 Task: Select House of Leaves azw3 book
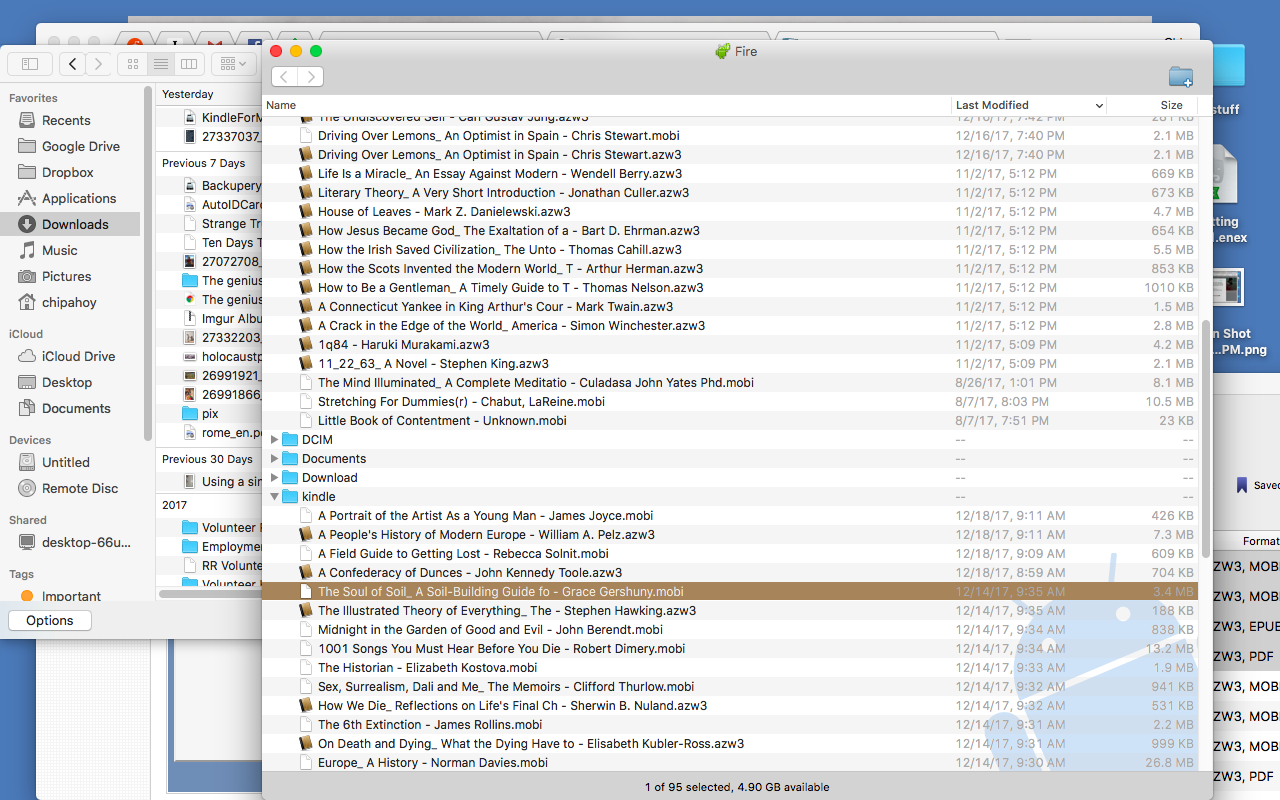(444, 211)
